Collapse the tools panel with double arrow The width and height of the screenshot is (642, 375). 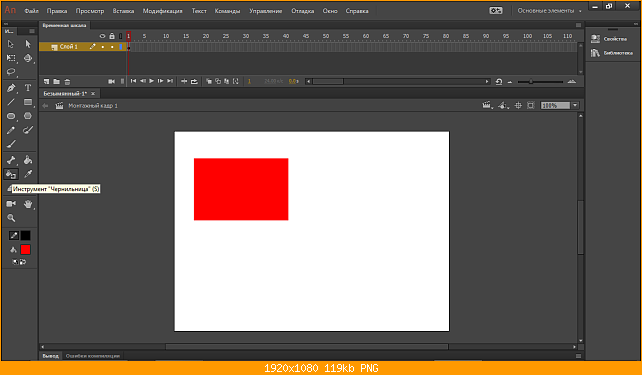(x=6, y=24)
